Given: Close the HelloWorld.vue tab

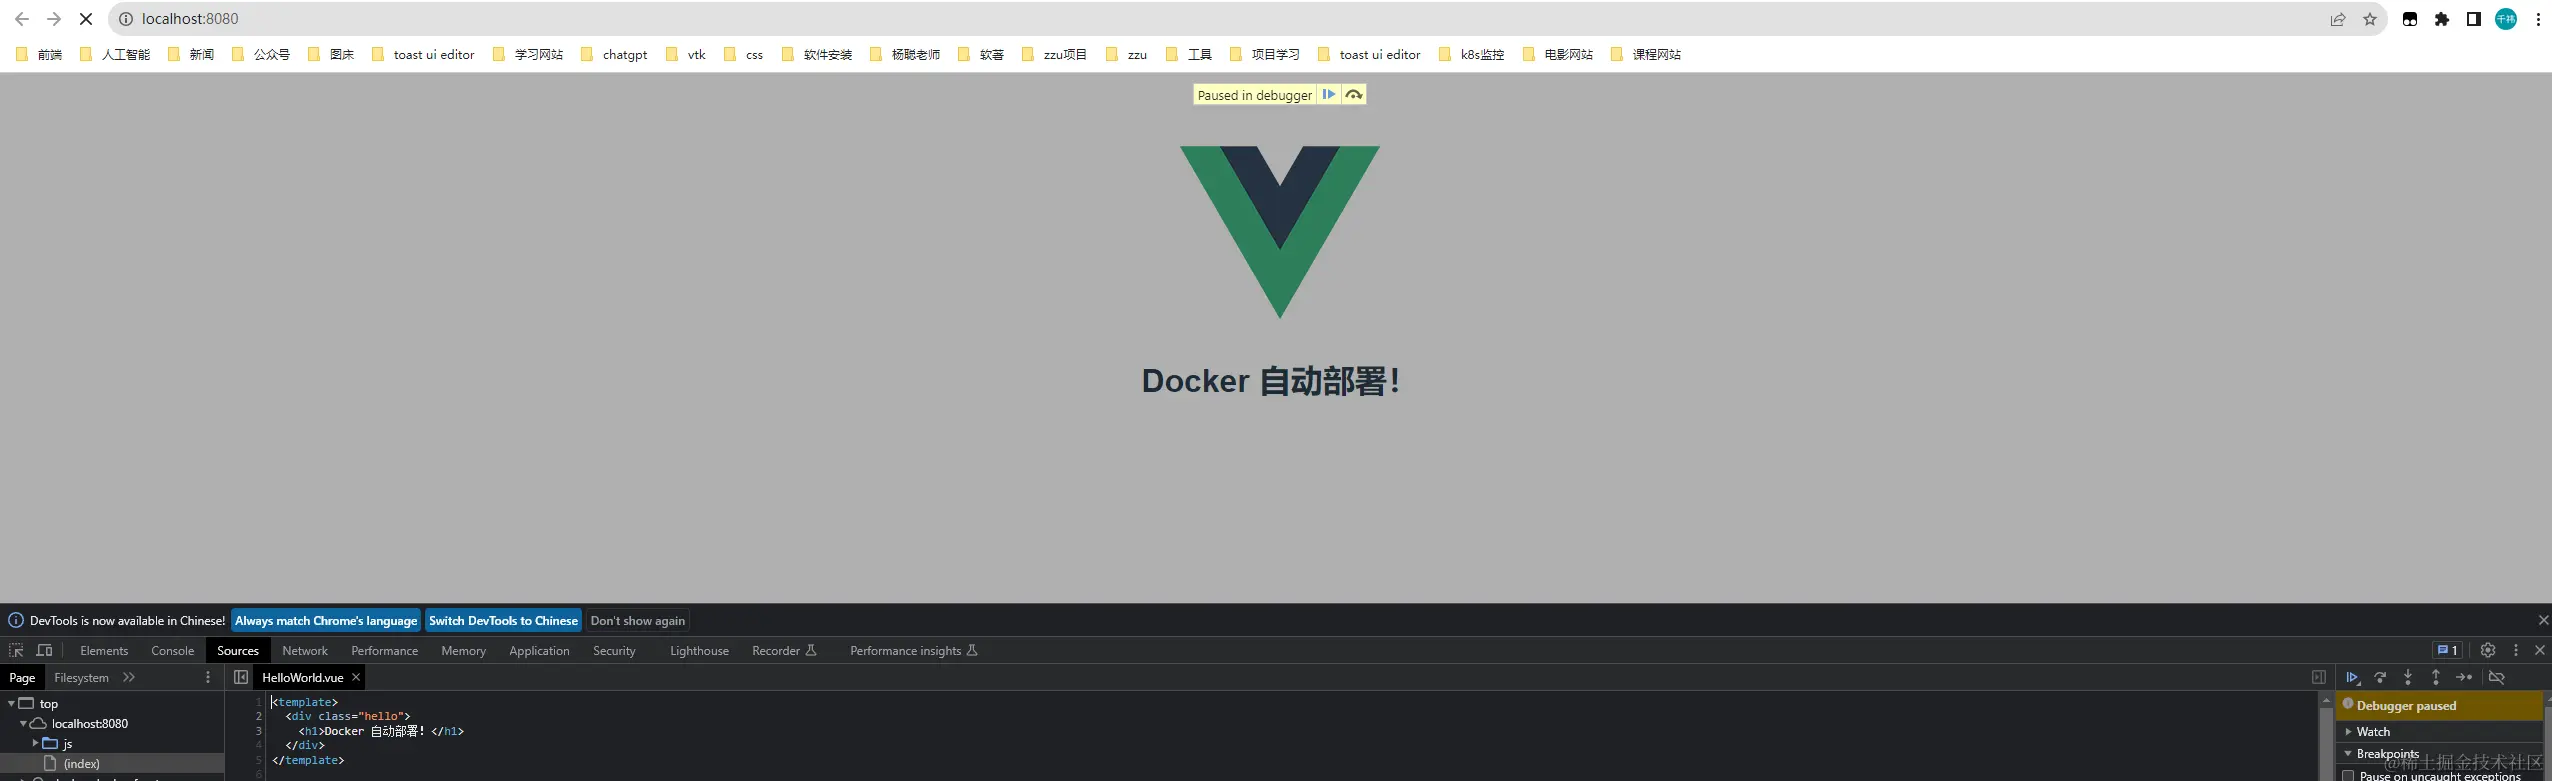Looking at the screenshot, I should [356, 677].
